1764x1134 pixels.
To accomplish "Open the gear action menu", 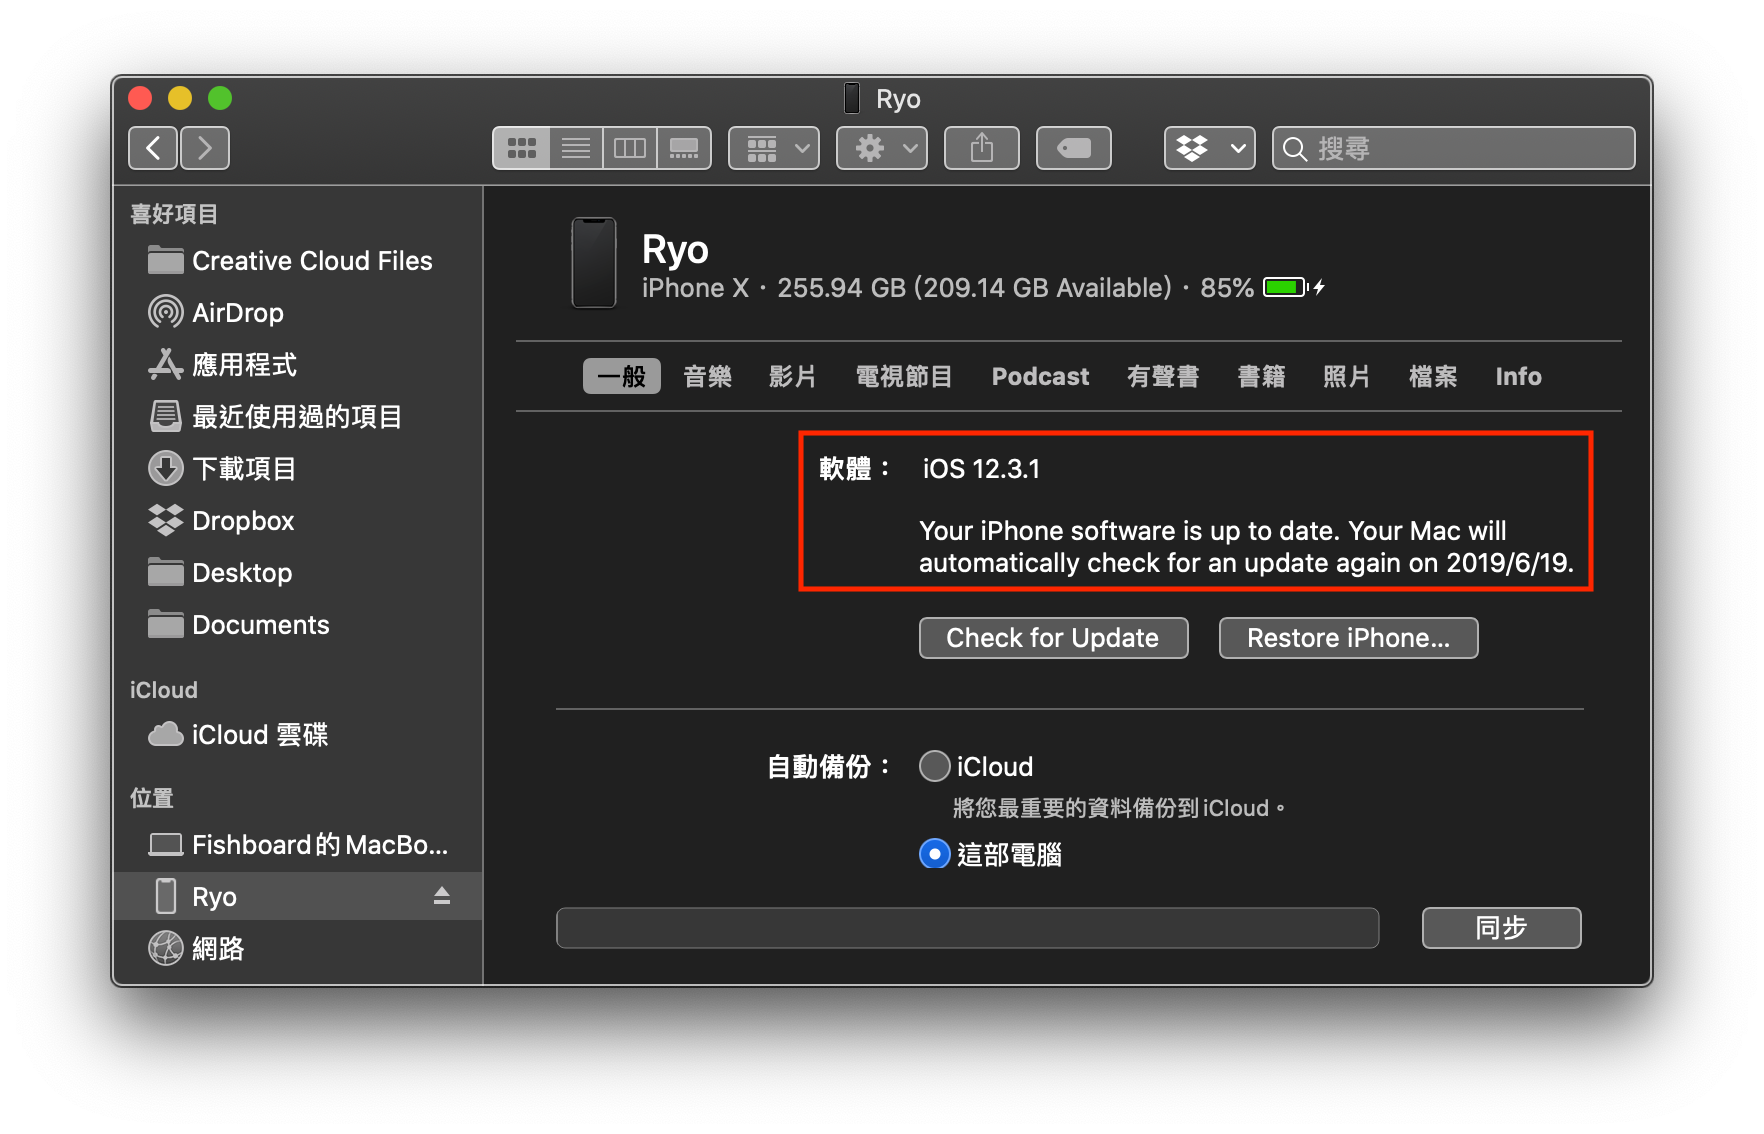I will pos(882,148).
